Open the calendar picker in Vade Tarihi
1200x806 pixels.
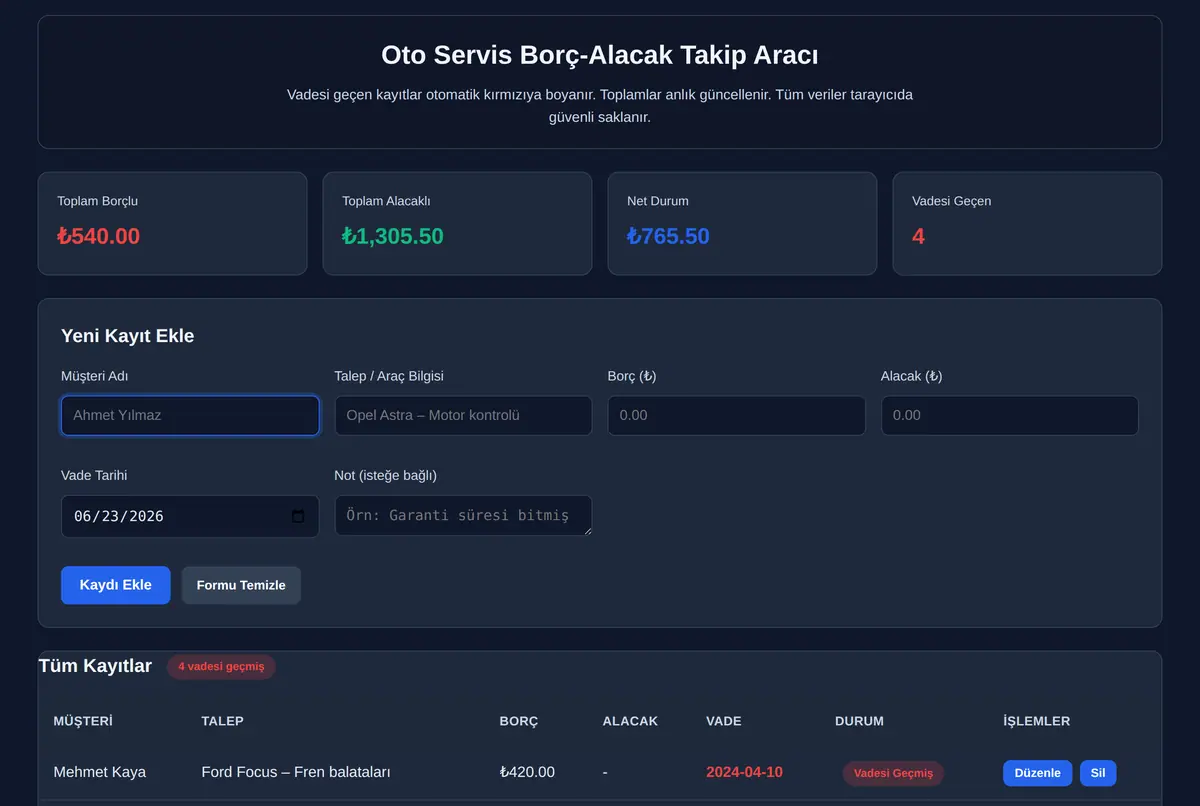[298, 516]
